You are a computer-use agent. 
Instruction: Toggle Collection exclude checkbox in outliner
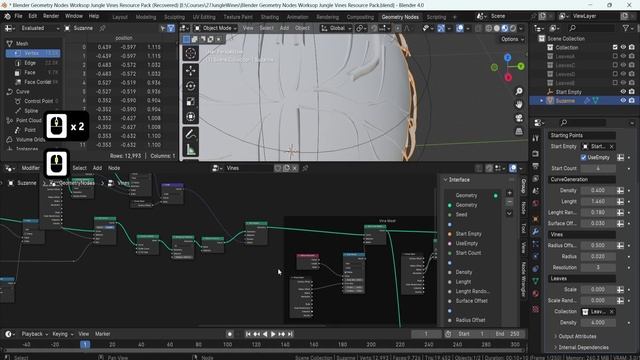[615, 47]
